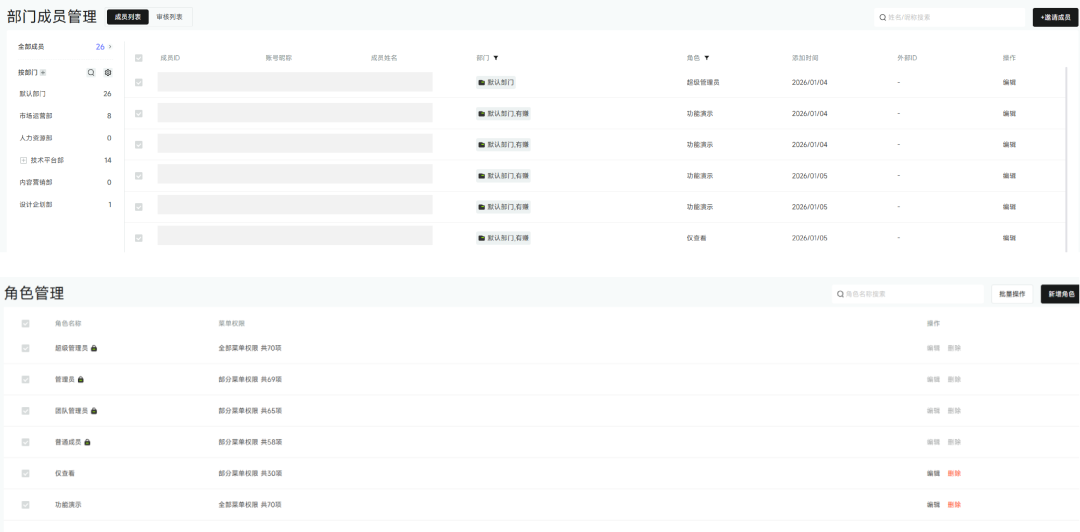Click the lock icon beside 团队管理员 role
Viewport: 1080px width, 532px height.
pyautogui.click(x=94, y=411)
